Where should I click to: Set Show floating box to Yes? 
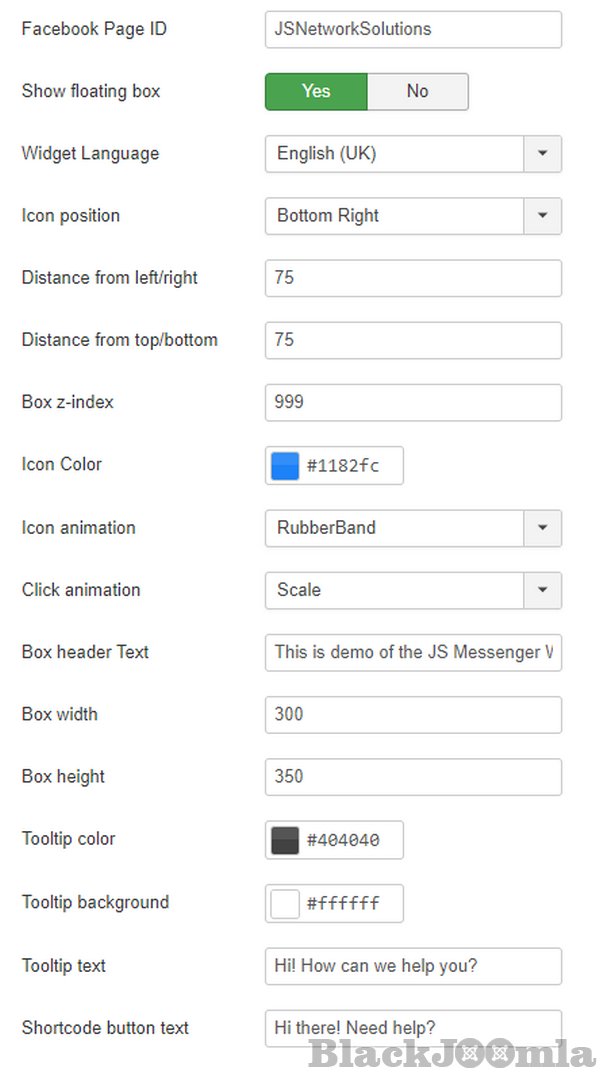point(316,91)
